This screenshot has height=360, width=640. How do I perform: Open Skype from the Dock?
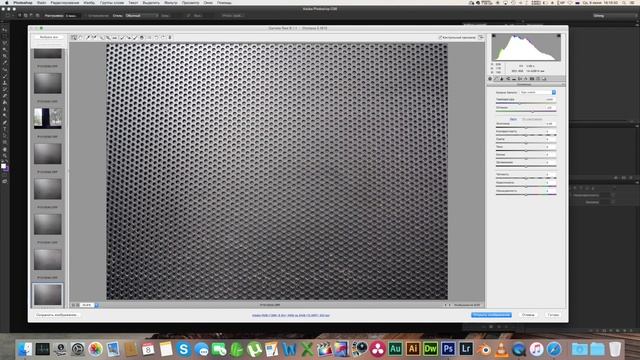pyautogui.click(x=184, y=349)
